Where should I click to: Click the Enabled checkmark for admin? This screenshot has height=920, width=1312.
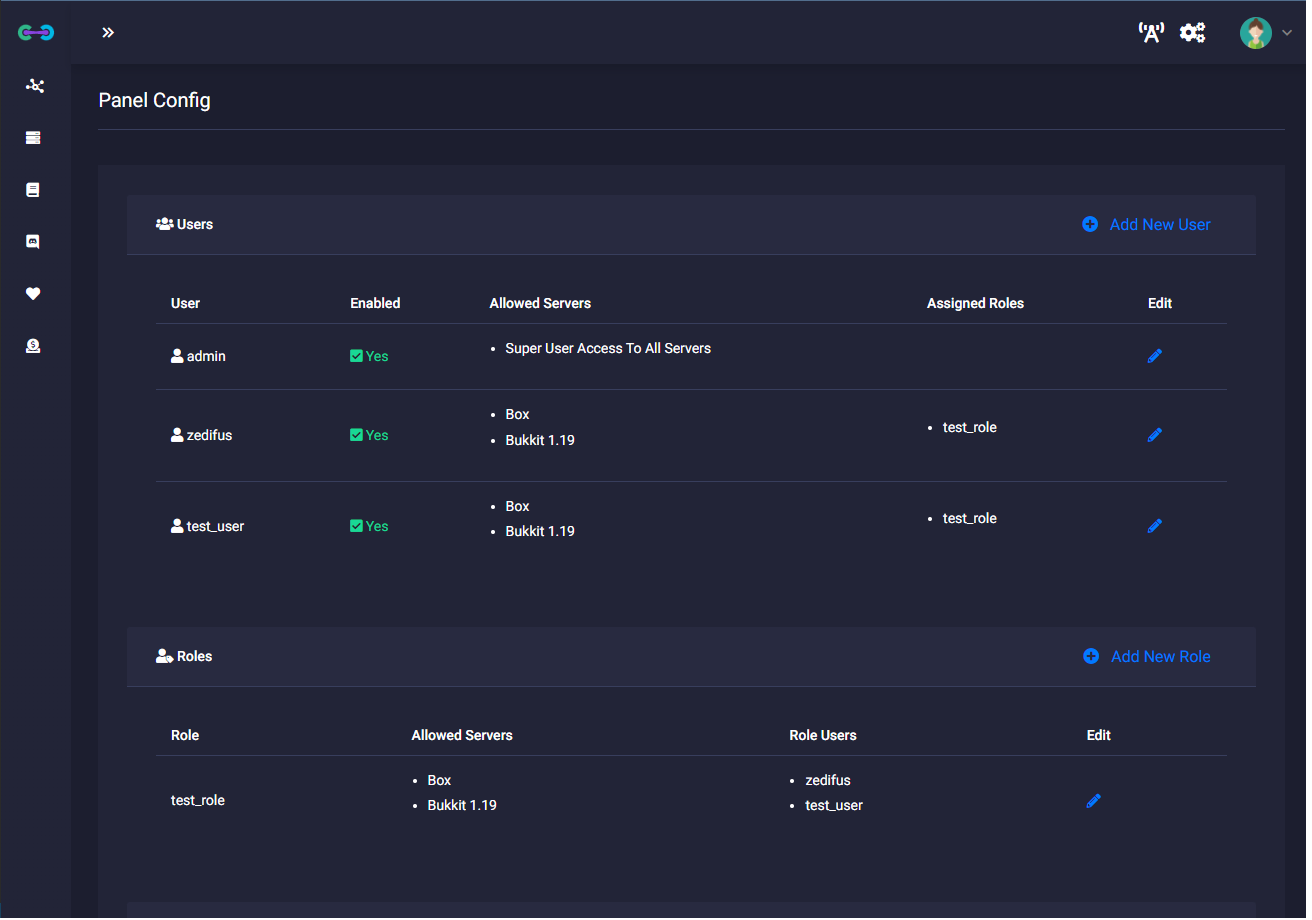[x=356, y=356]
